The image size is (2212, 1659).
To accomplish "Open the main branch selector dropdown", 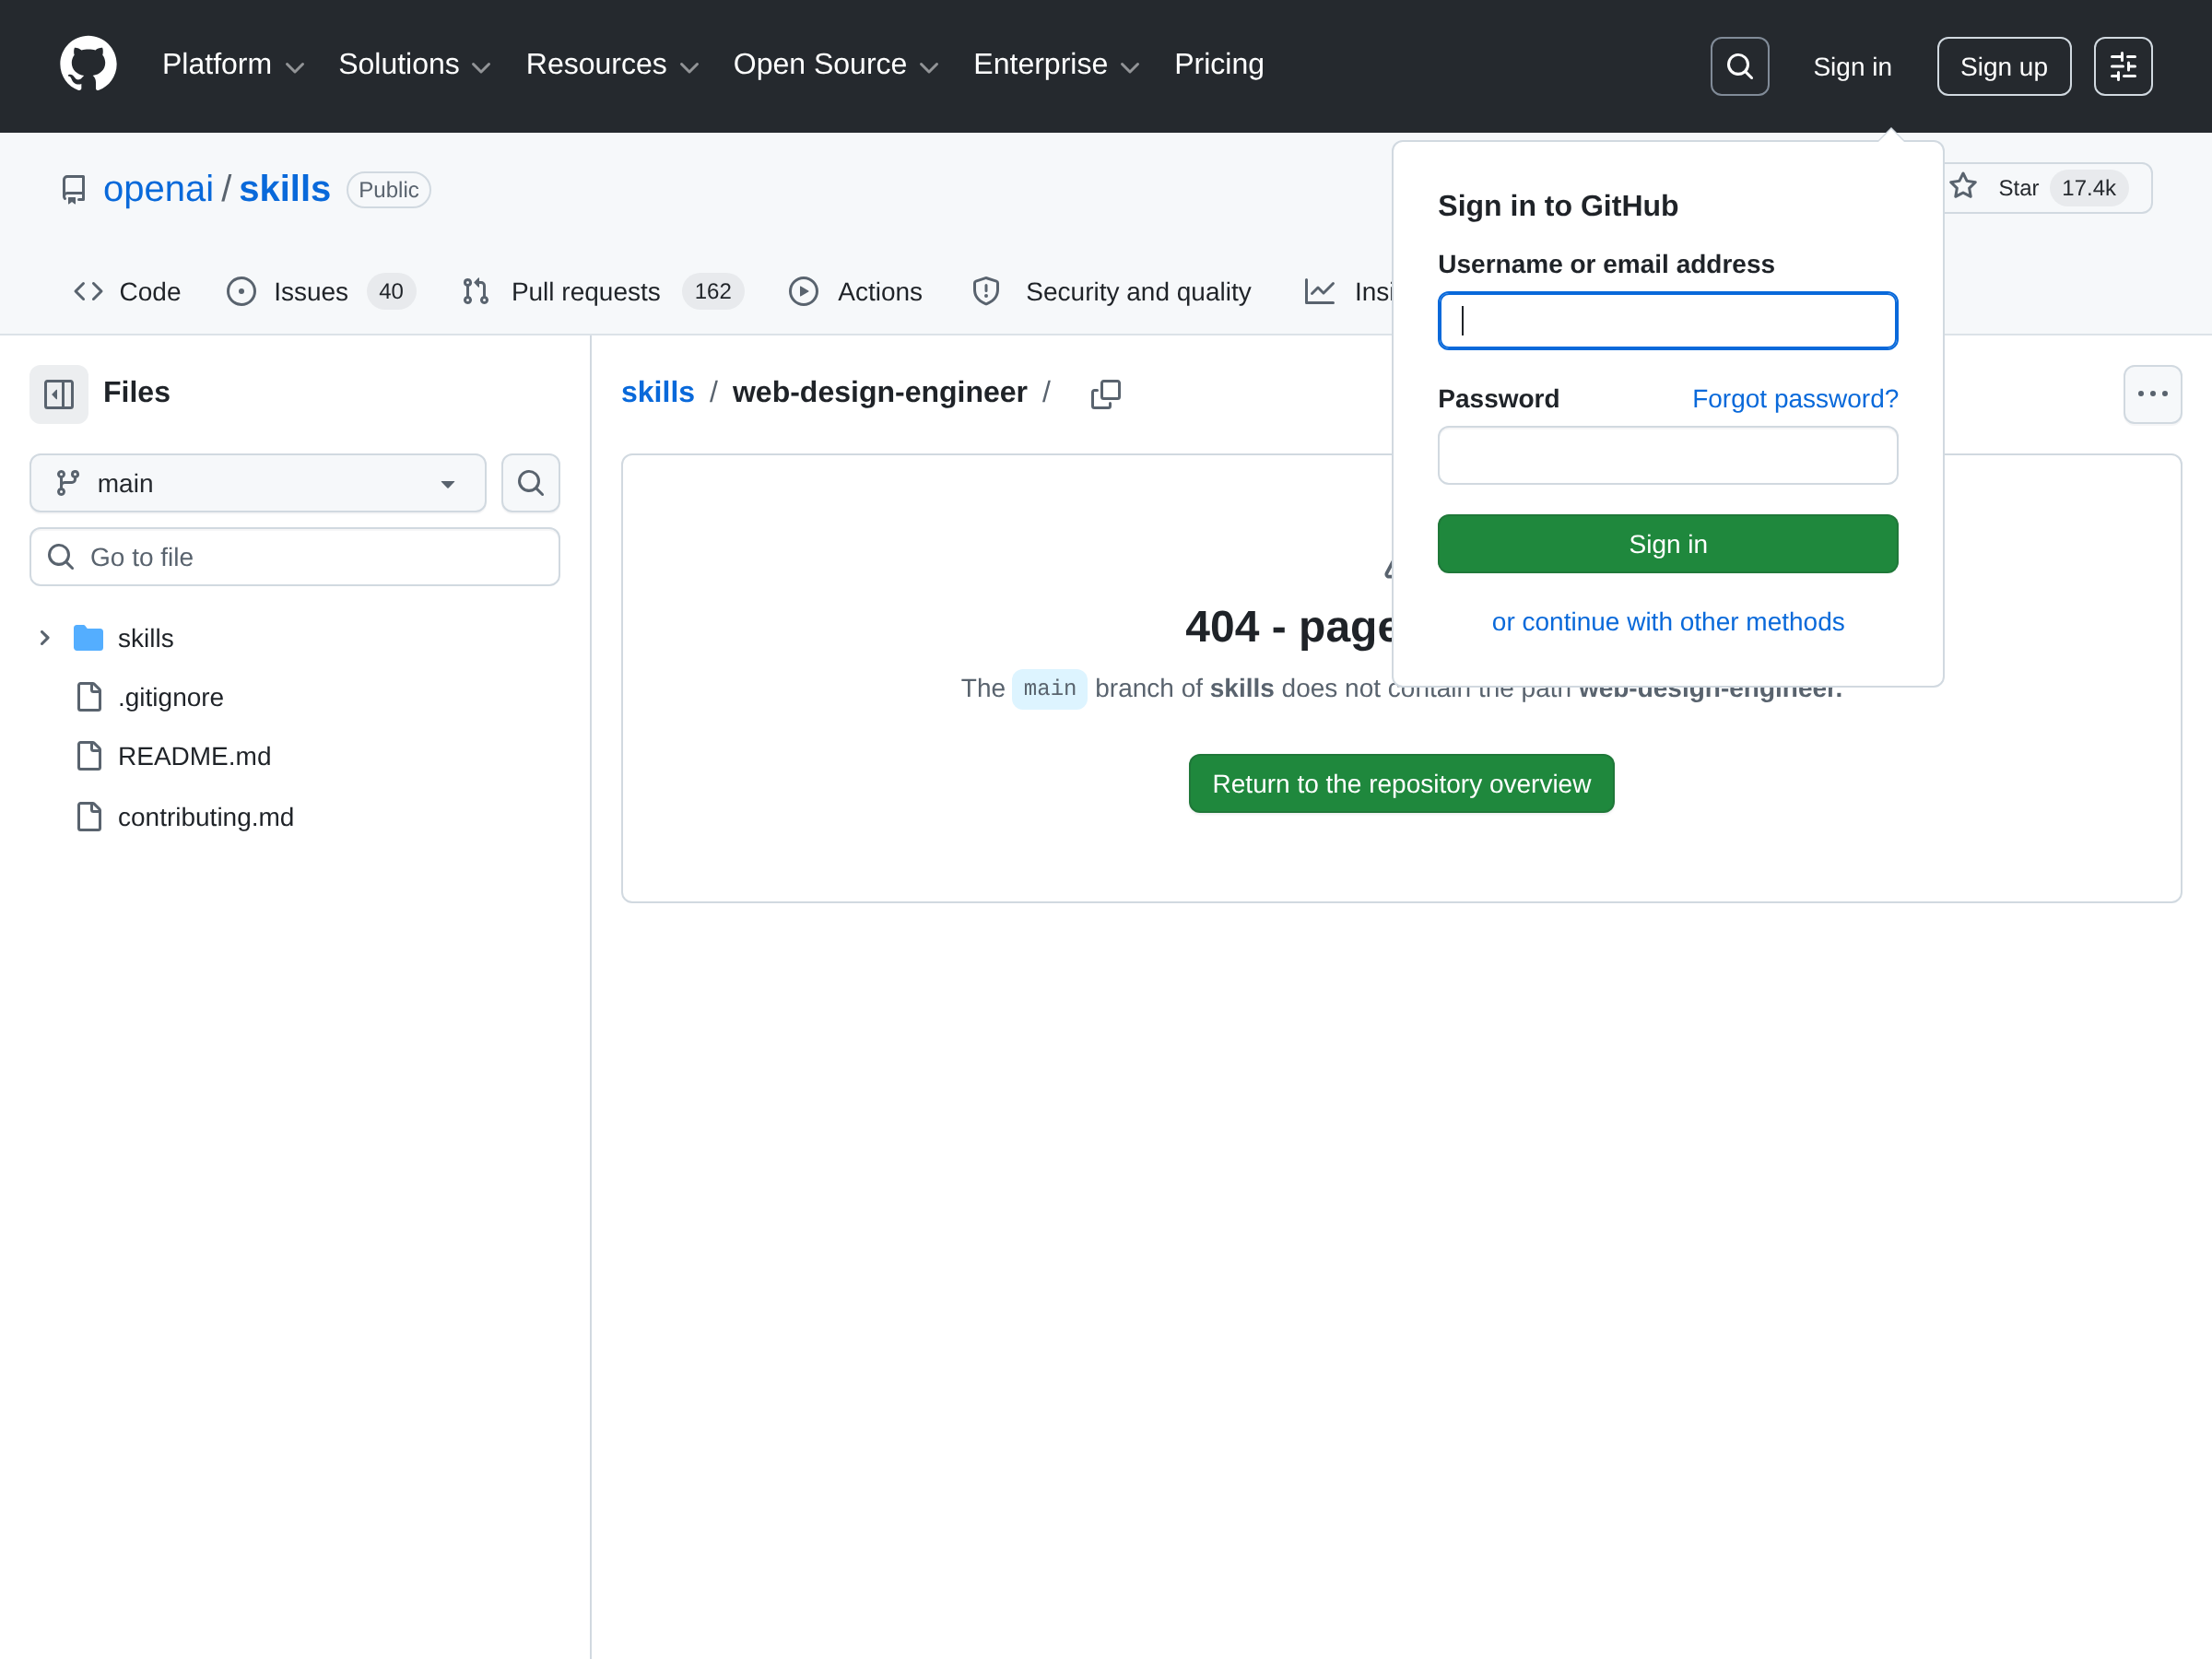I will tap(257, 483).
